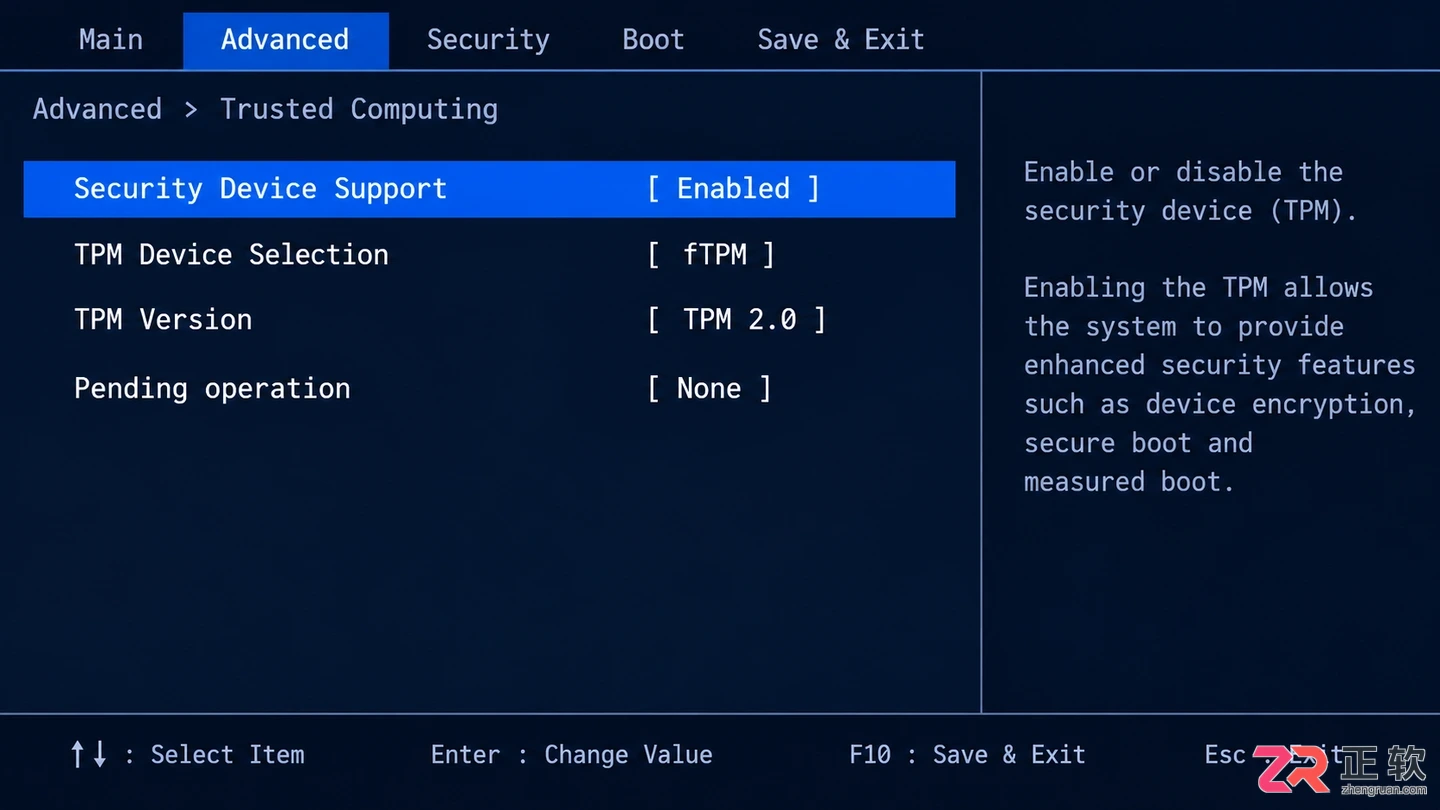This screenshot has height=810, width=1440.
Task: Select the highlighted Advanced tab
Action: (x=285, y=40)
